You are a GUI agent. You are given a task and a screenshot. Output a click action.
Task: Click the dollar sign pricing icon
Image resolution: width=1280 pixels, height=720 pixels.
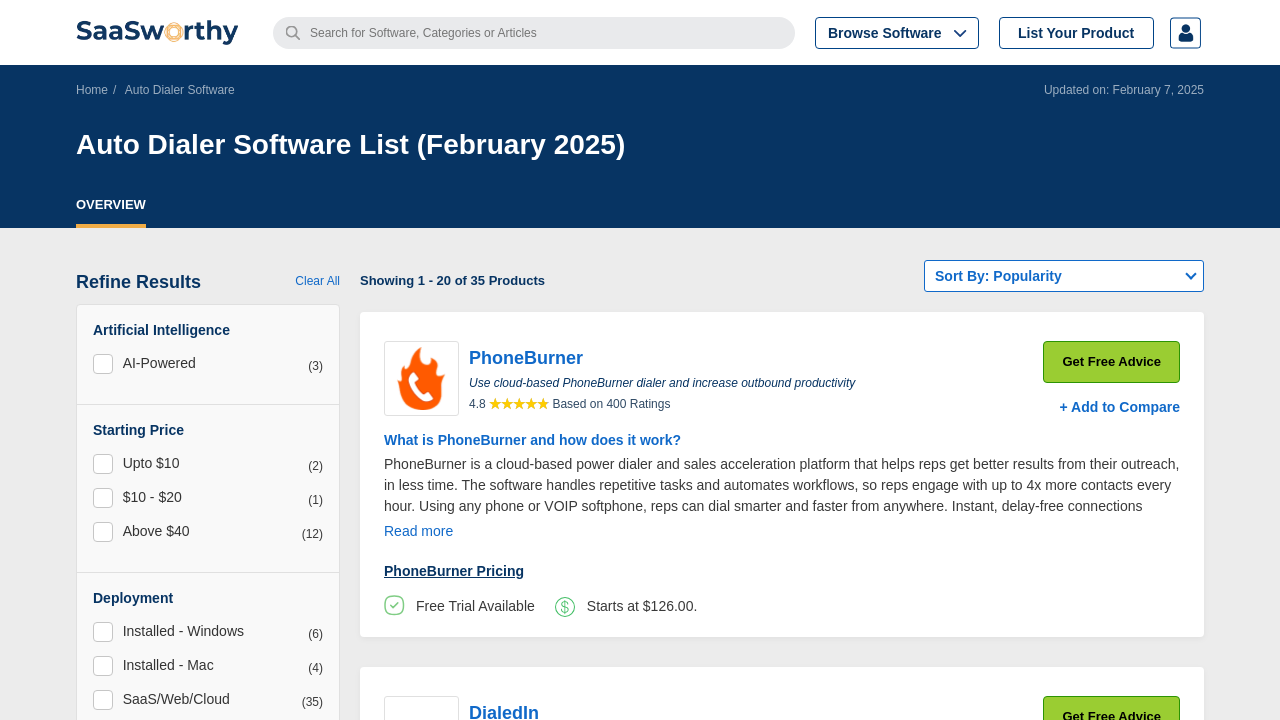[565, 606]
